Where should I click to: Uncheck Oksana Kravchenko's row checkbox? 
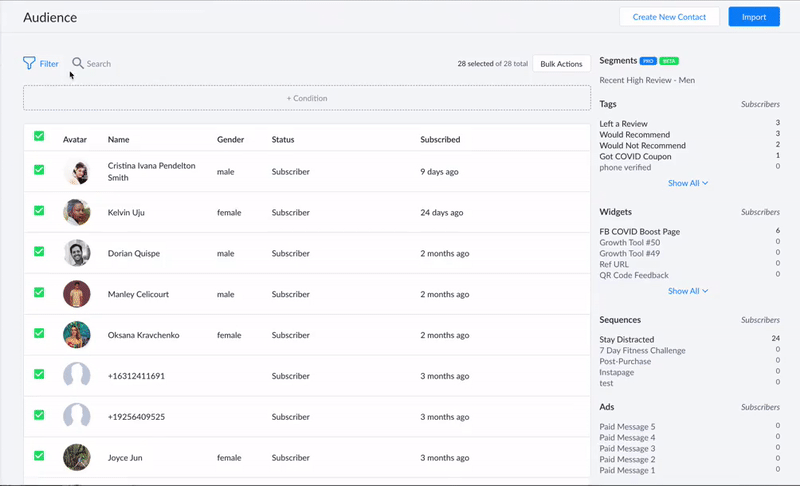(x=39, y=333)
